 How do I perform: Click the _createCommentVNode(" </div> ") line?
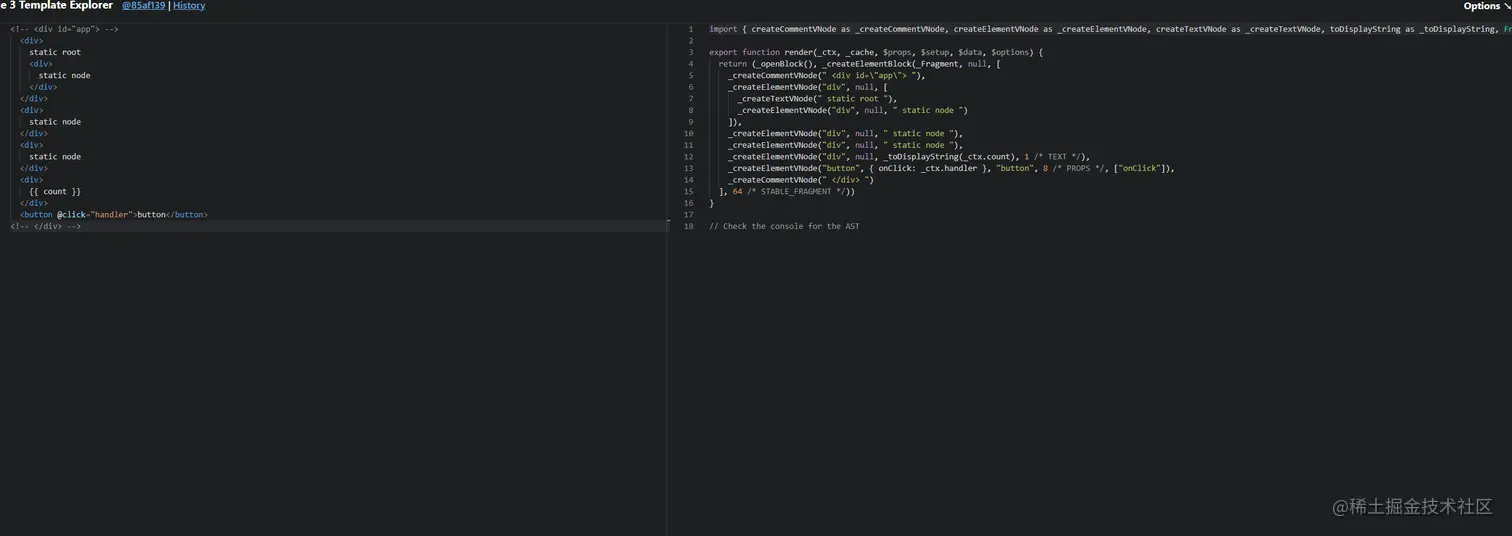click(x=800, y=180)
